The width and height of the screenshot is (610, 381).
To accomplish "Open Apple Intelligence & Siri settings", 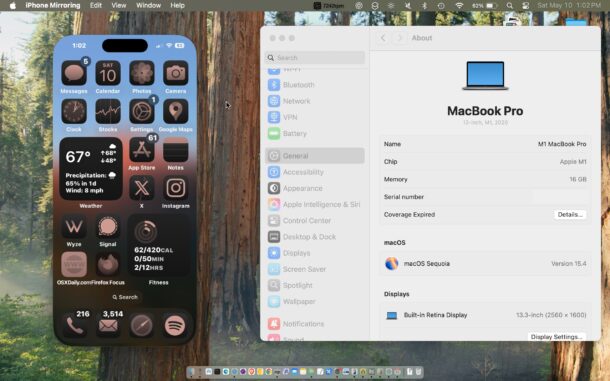I will [315, 204].
